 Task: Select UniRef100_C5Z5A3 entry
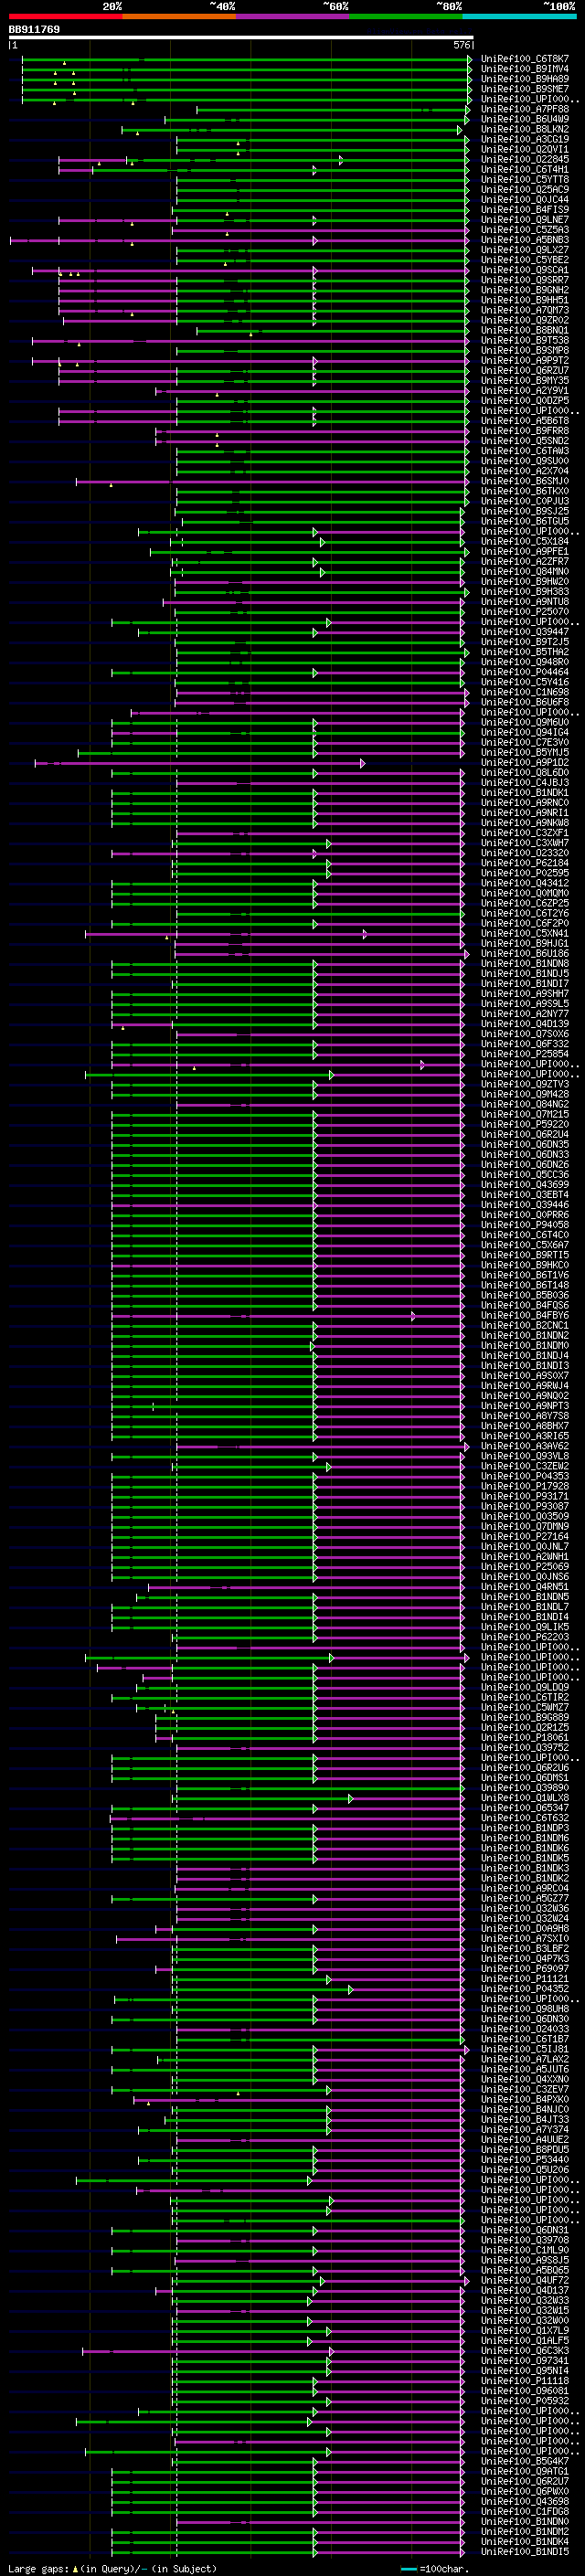point(525,230)
